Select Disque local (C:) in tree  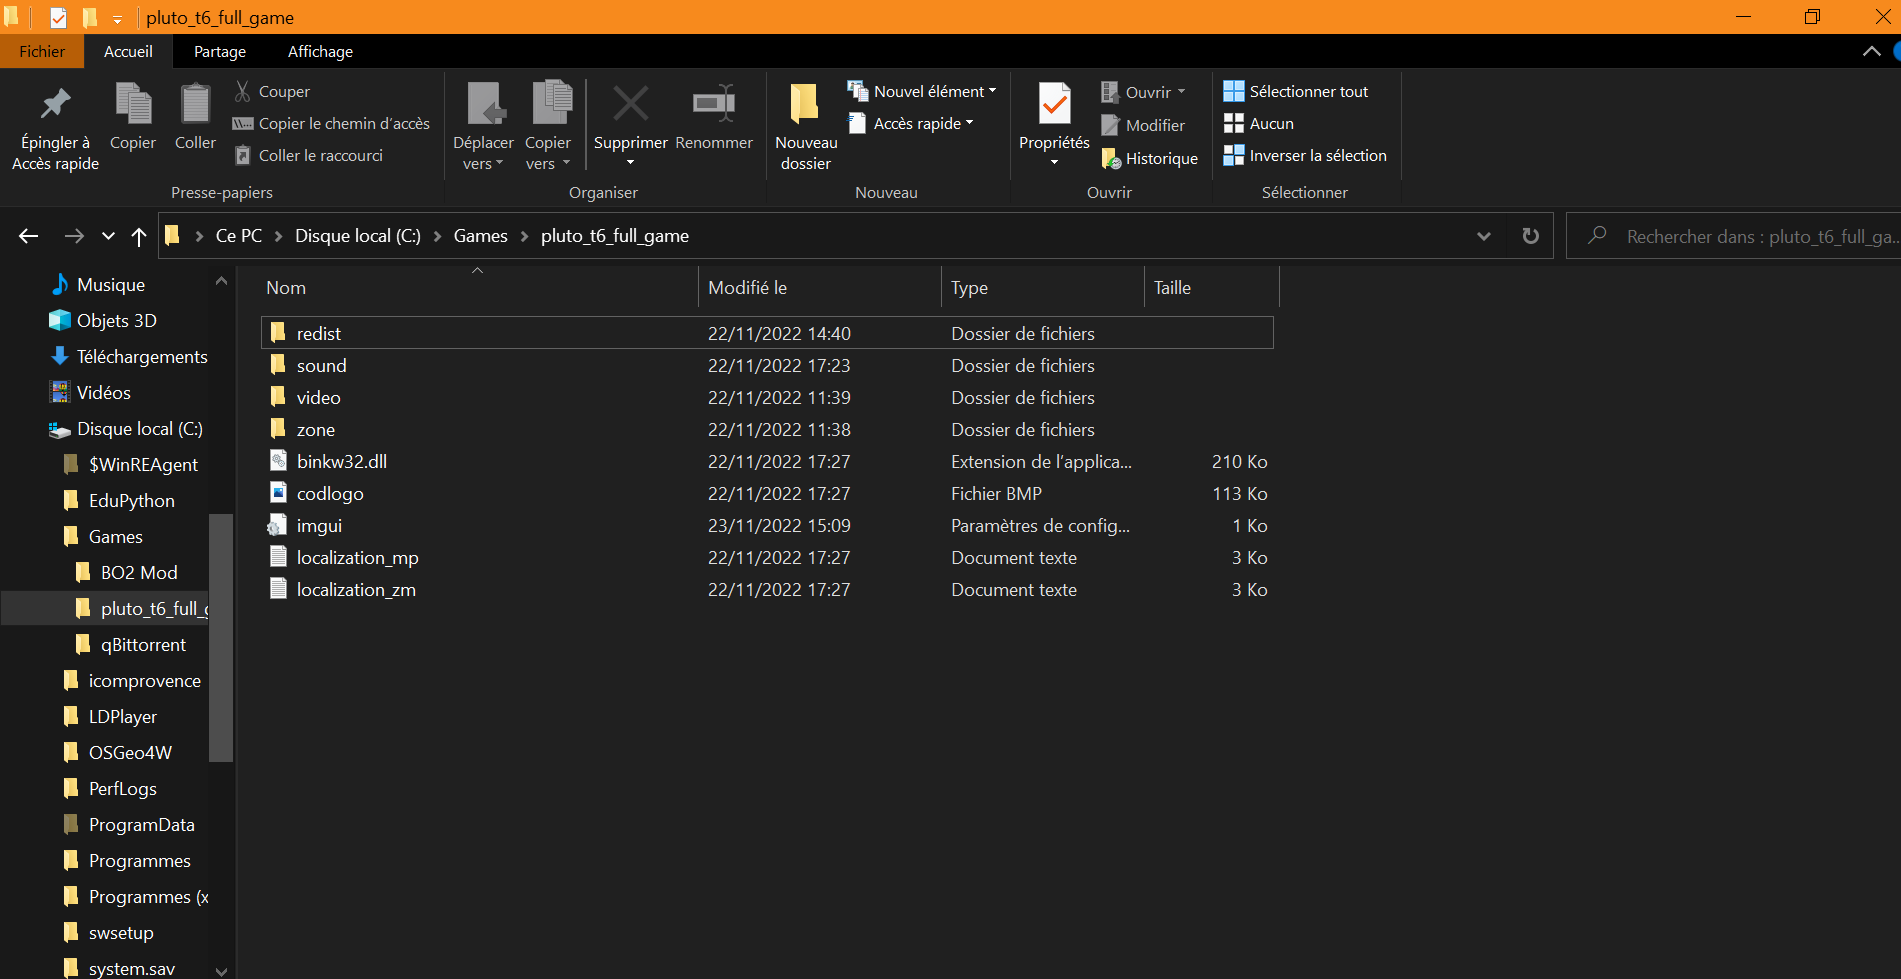point(126,429)
